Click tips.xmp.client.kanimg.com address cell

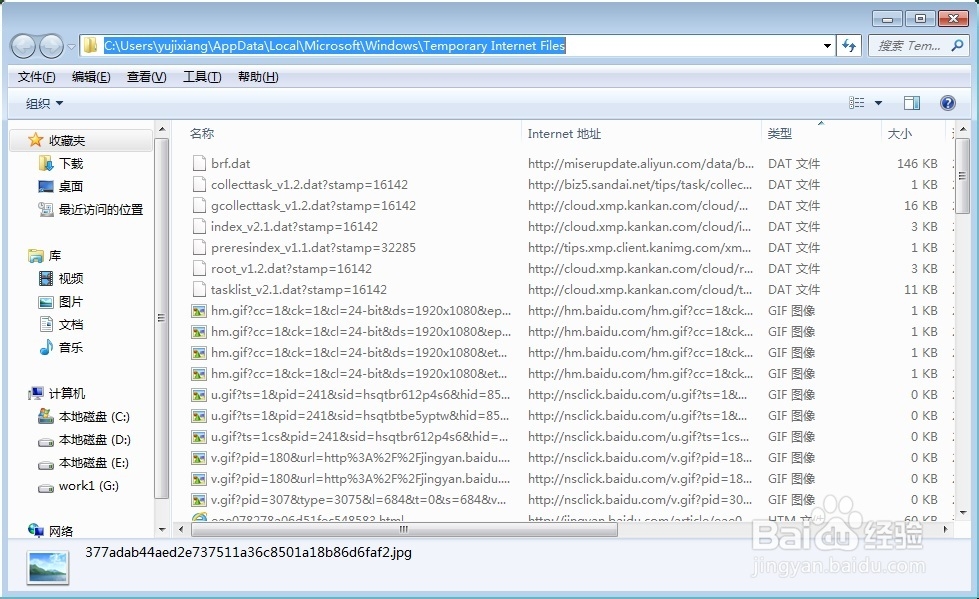pyautogui.click(x=639, y=247)
